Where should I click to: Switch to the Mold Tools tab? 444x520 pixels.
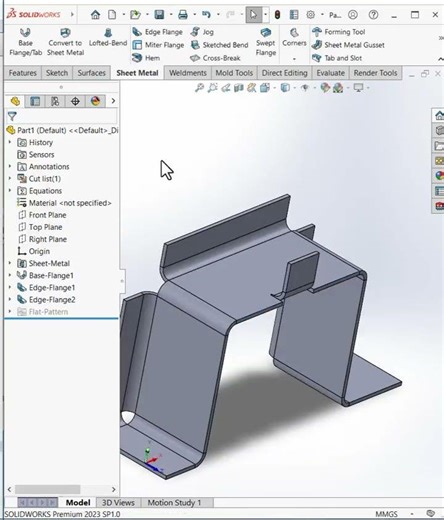(234, 73)
